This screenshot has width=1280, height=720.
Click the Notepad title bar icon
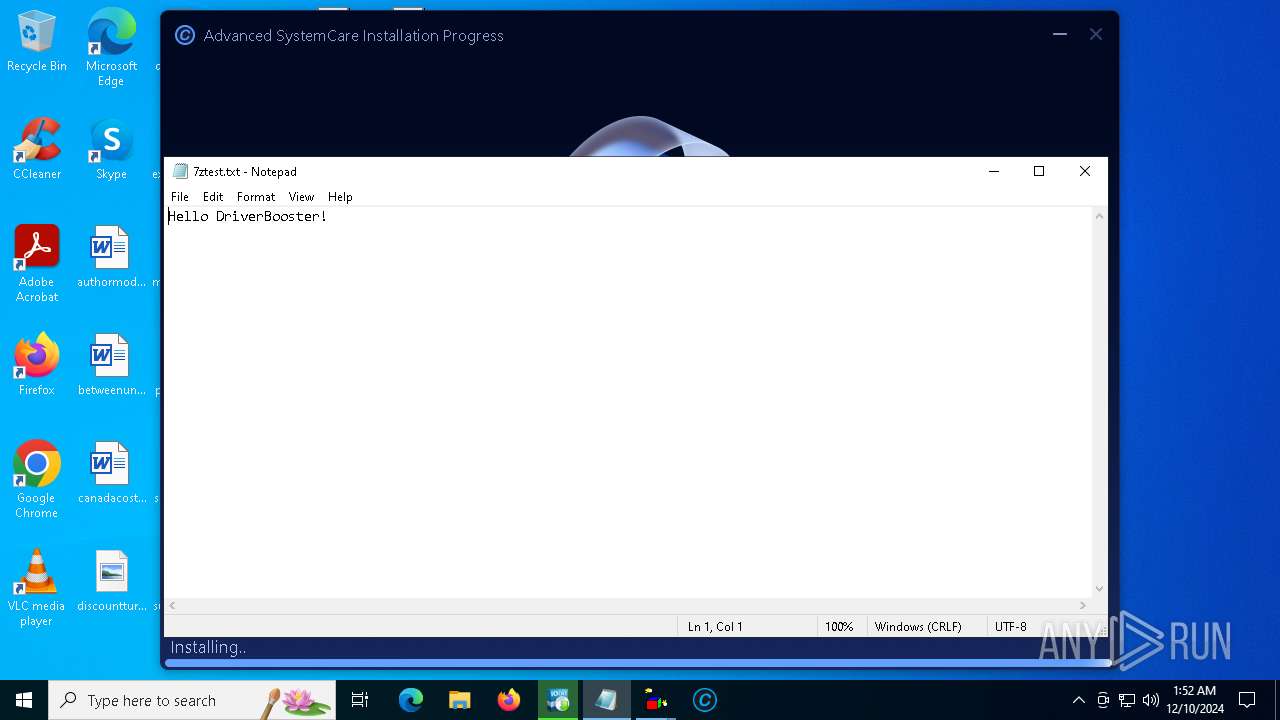click(180, 171)
